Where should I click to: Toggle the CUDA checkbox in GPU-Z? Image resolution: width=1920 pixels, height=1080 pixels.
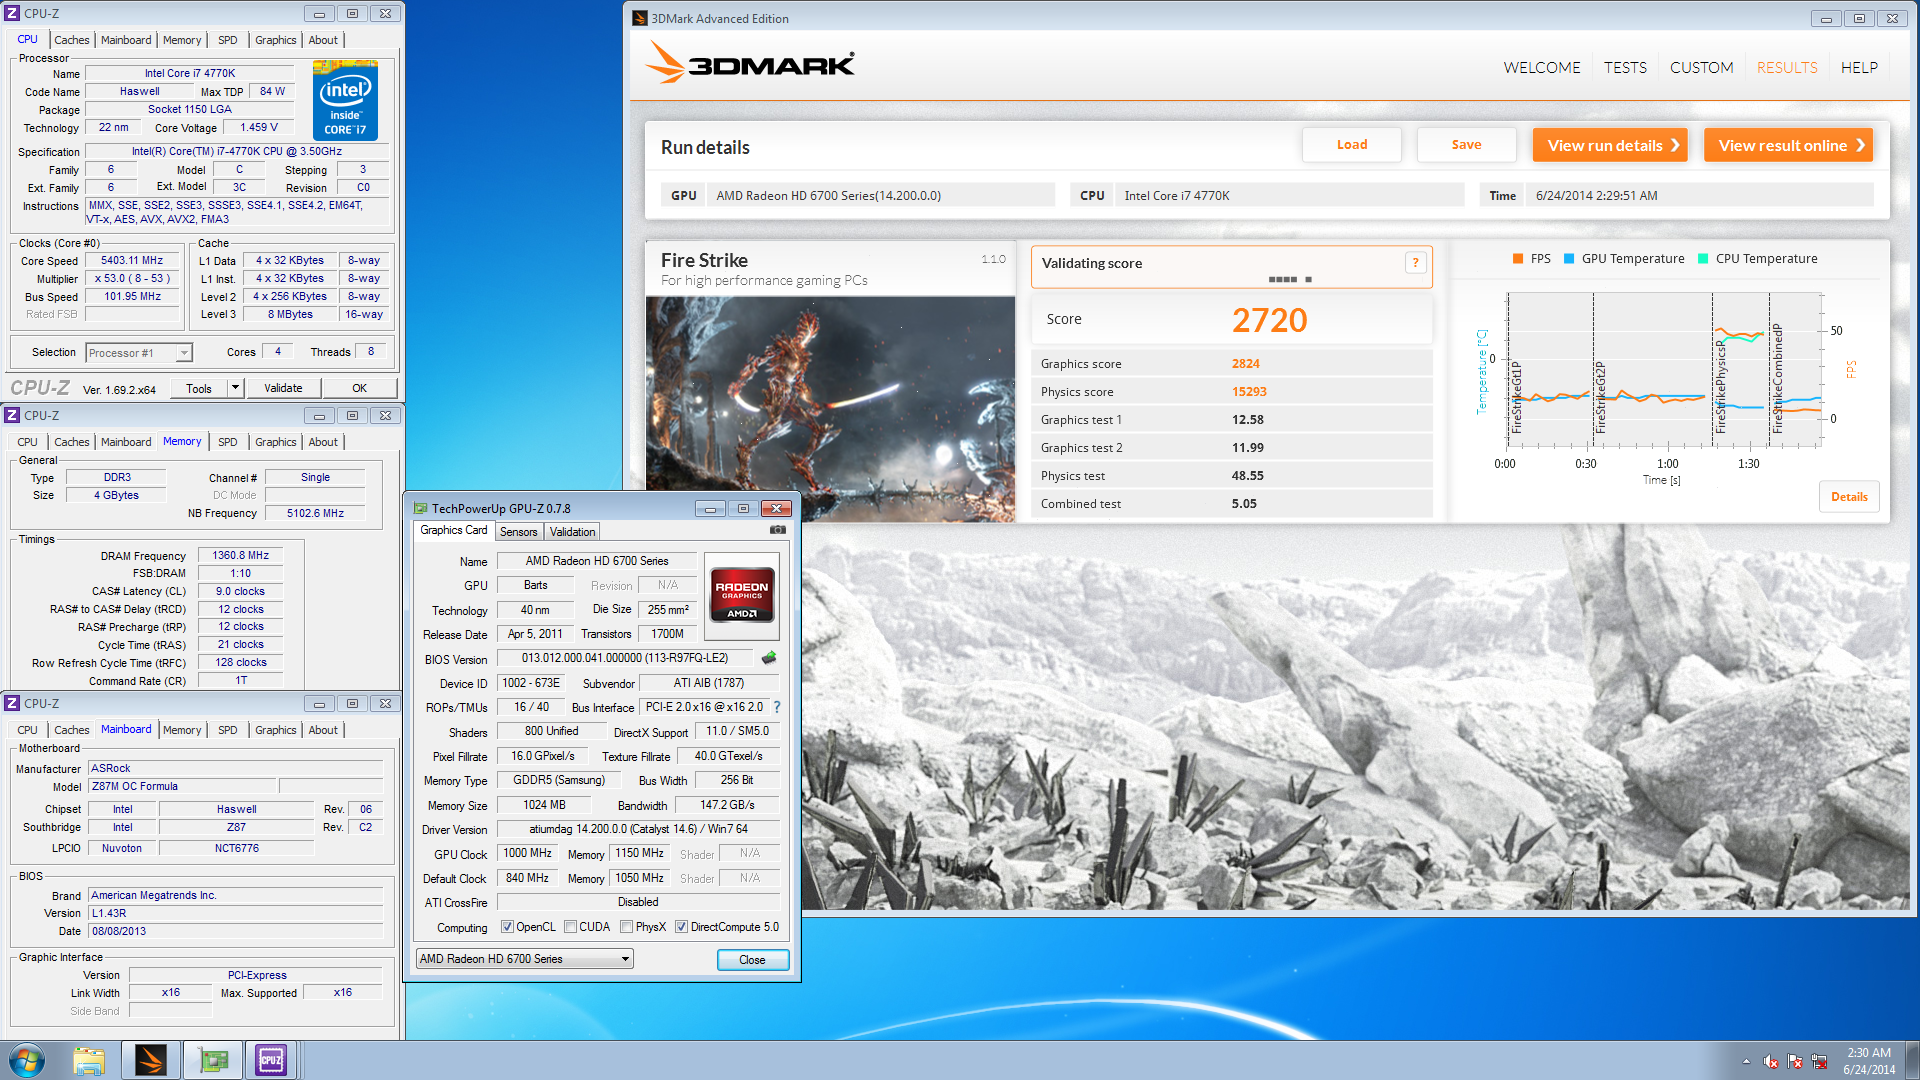[x=570, y=927]
